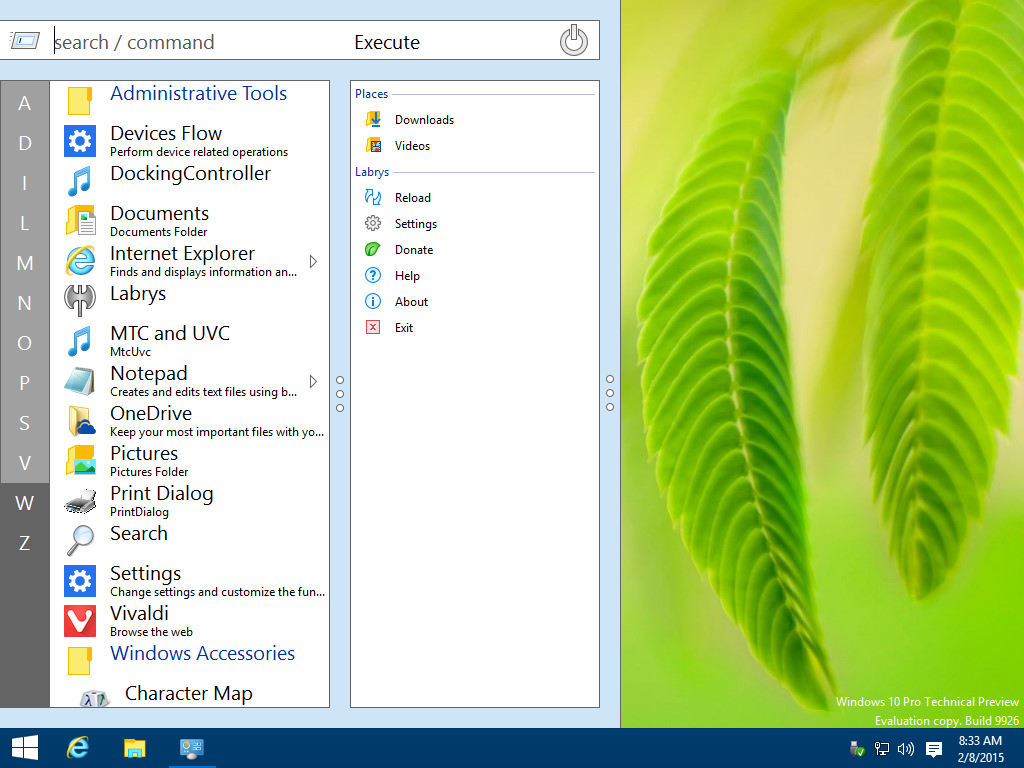Click the 'PrintDialog' subtitle text
This screenshot has width=1024, height=768.
click(x=139, y=512)
